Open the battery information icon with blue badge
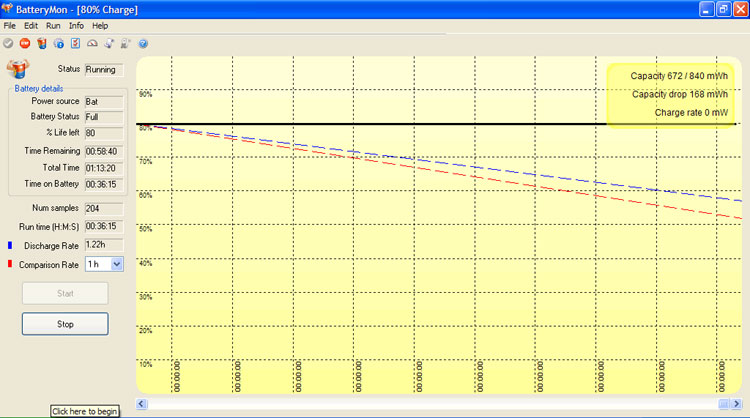750x418 pixels. pyautogui.click(x=59, y=44)
